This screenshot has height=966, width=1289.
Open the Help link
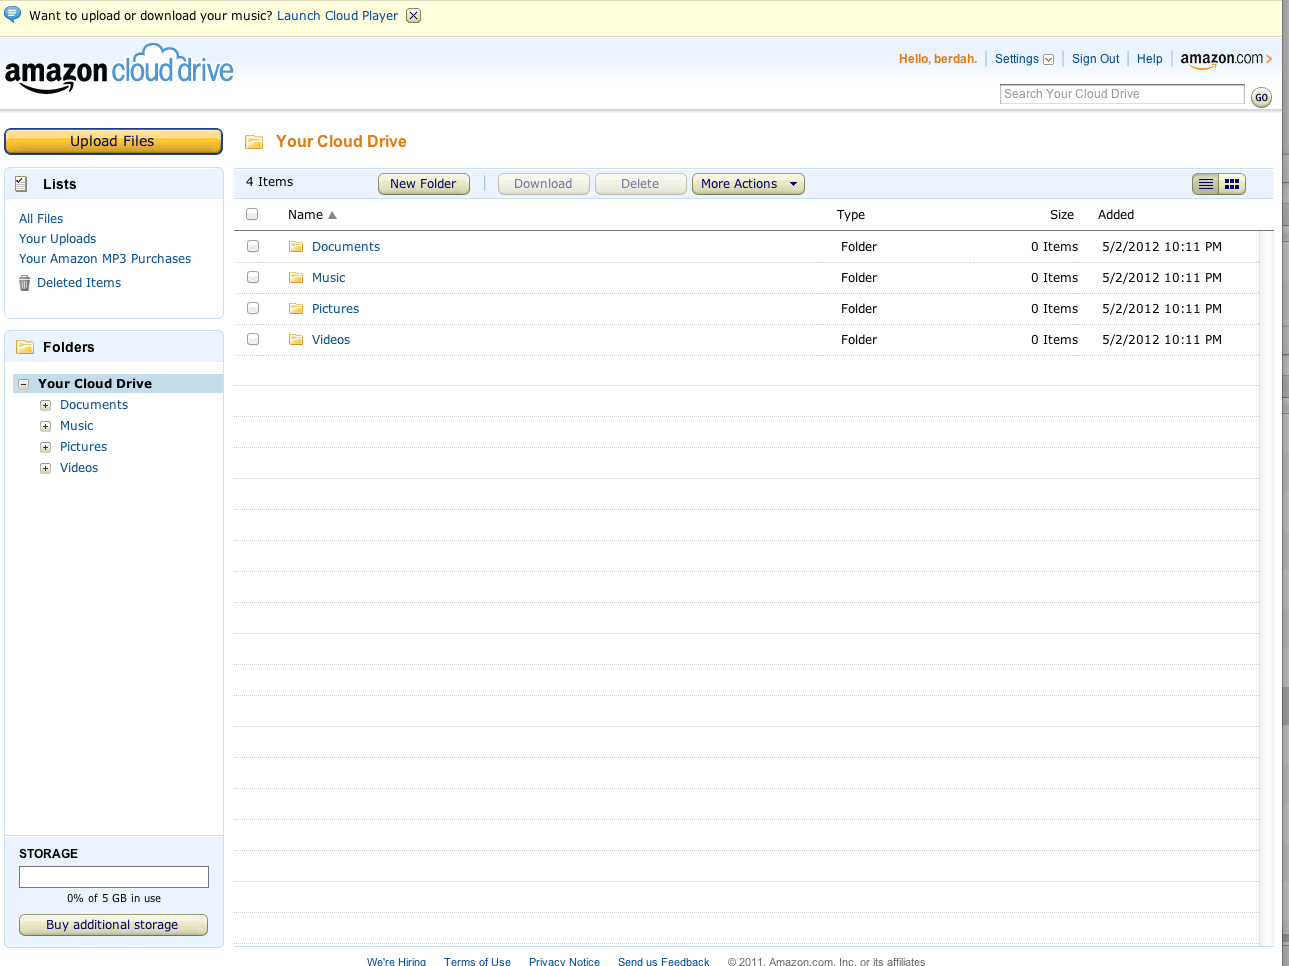click(1150, 59)
